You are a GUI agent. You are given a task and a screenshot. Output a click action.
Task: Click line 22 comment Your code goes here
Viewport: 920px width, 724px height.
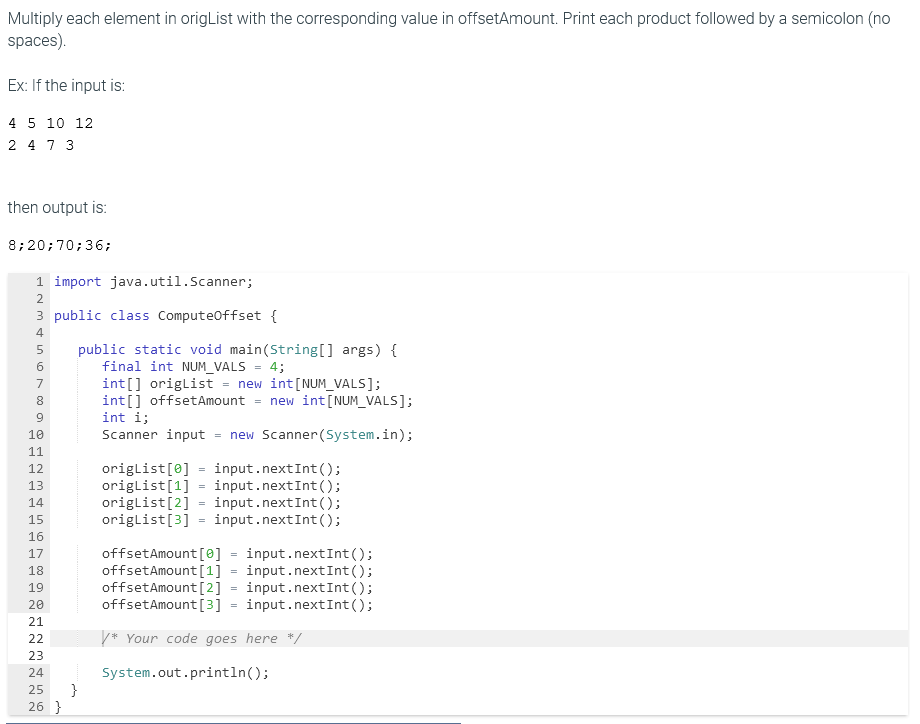200,638
